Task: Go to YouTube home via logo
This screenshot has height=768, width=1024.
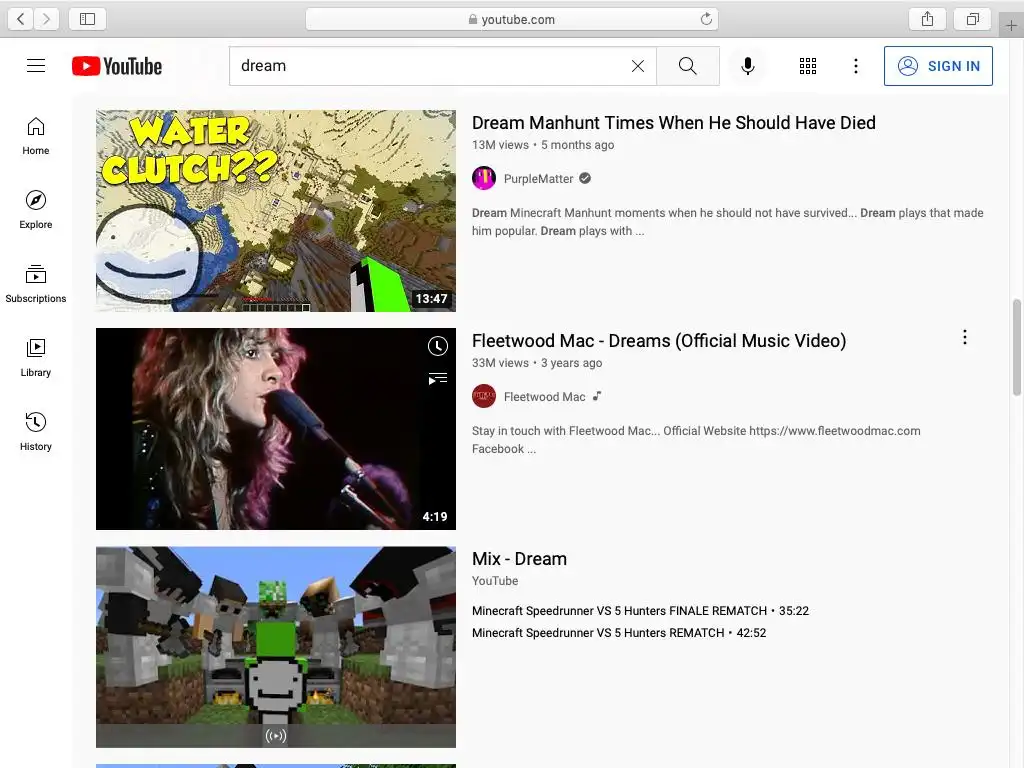Action: point(117,66)
